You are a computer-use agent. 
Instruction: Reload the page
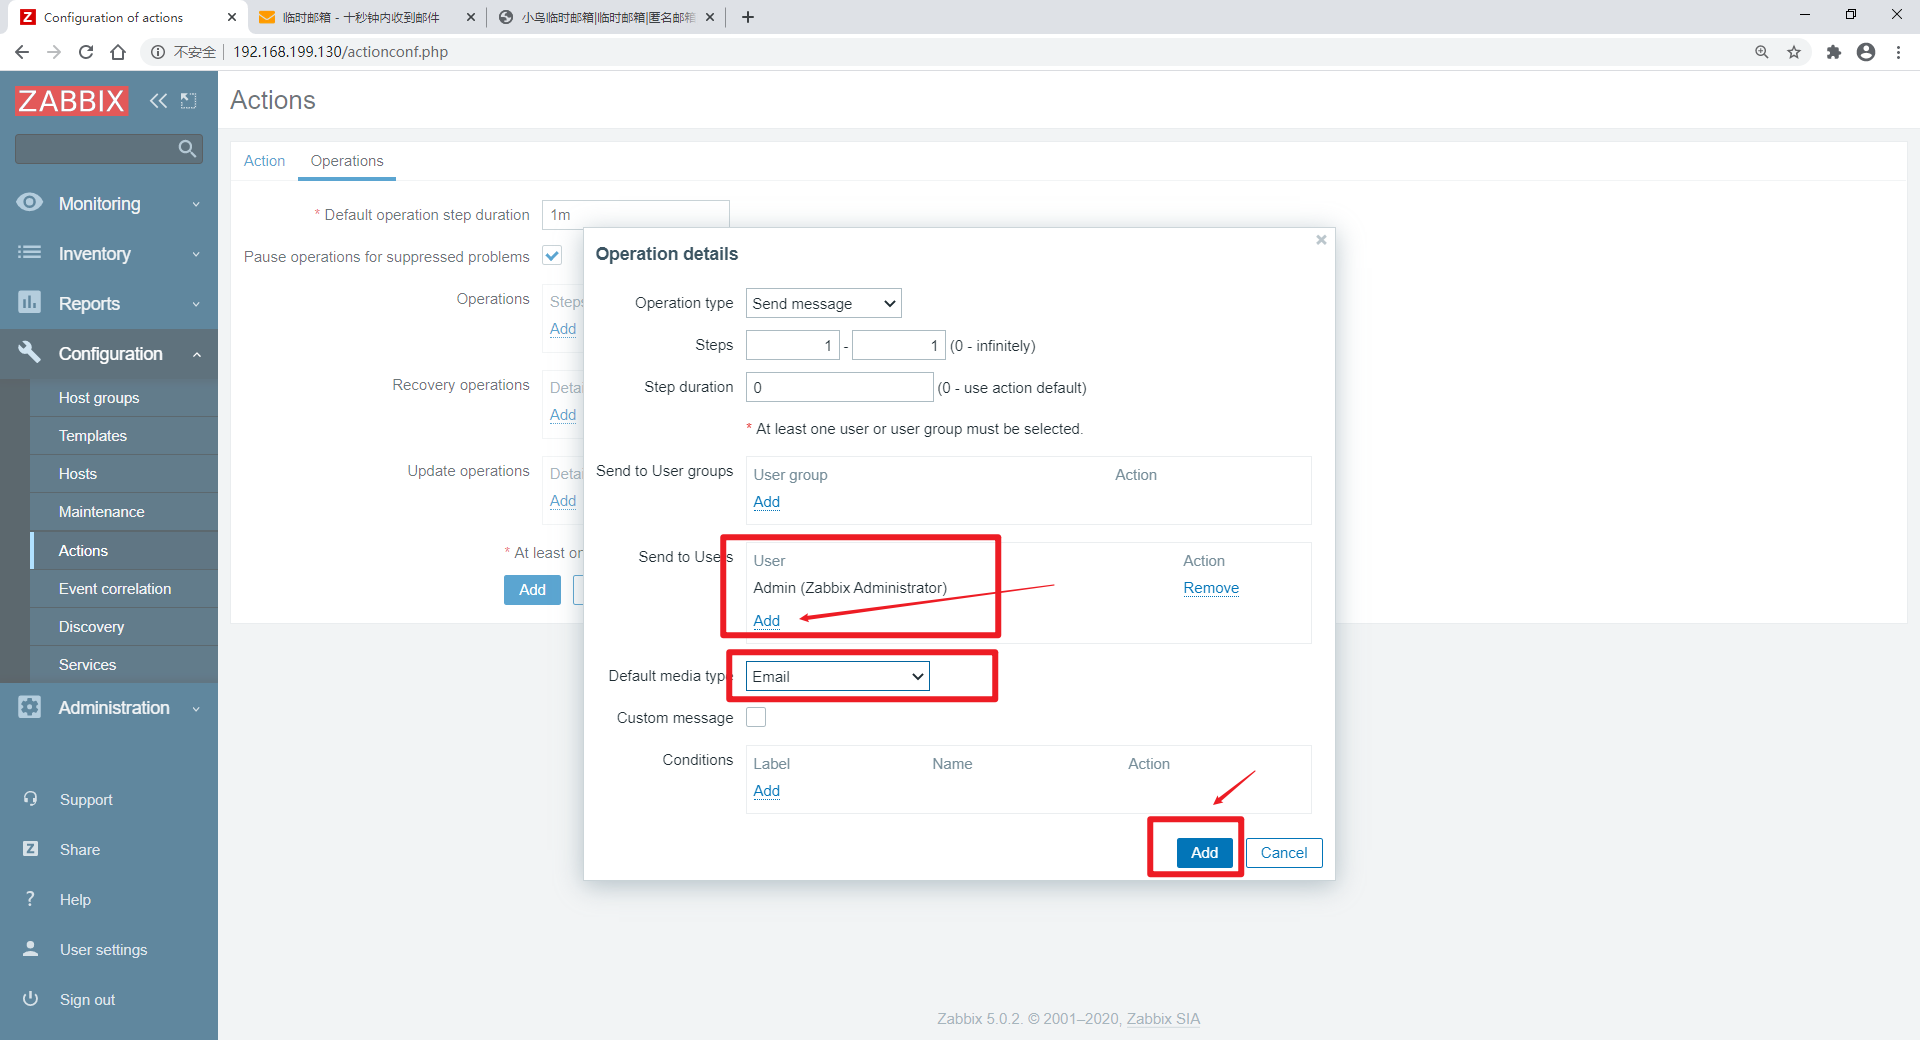(86, 52)
